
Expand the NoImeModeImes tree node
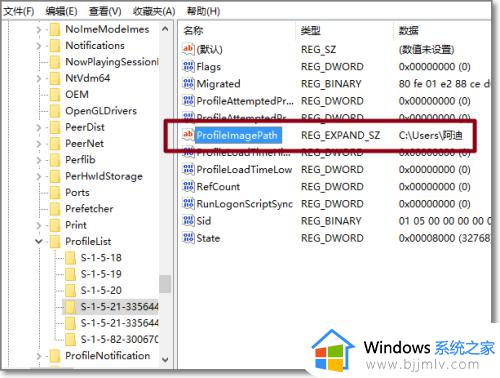tap(39, 30)
